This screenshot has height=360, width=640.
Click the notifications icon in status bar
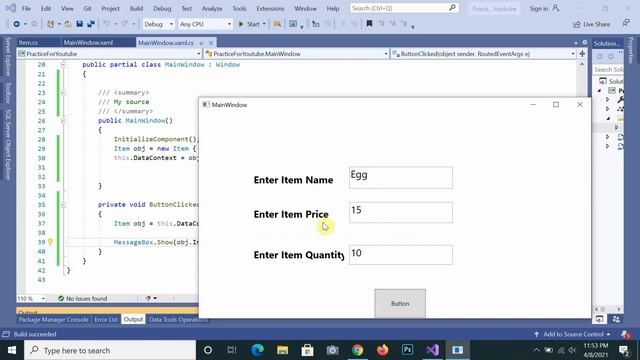click(626, 334)
